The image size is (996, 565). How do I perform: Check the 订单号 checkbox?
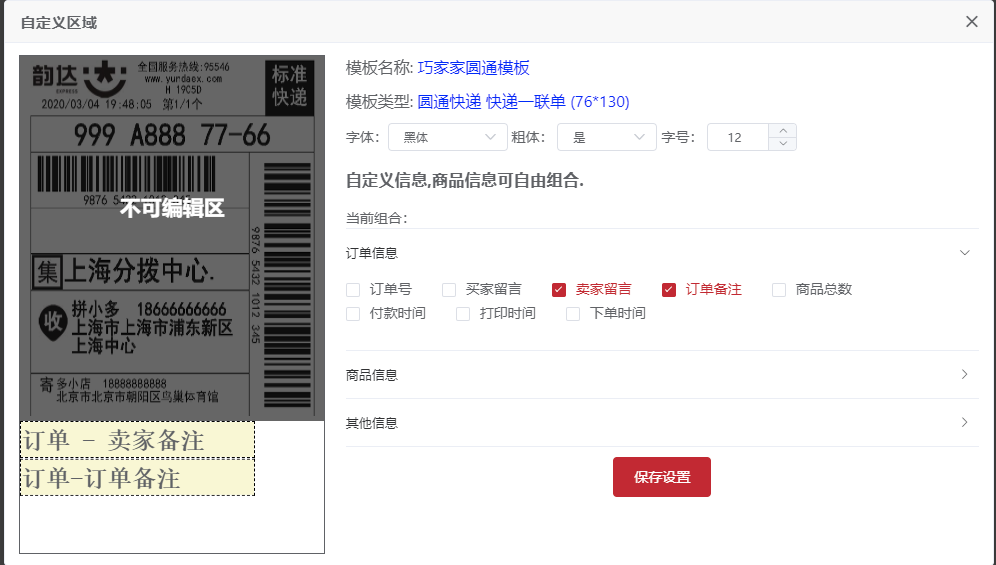coord(353,290)
